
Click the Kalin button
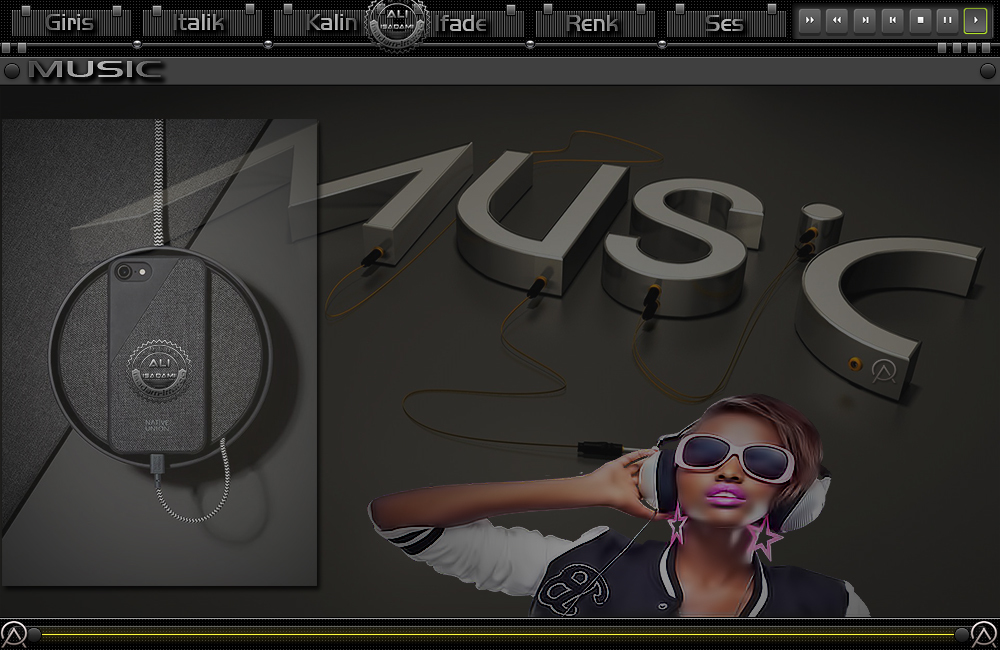point(330,23)
